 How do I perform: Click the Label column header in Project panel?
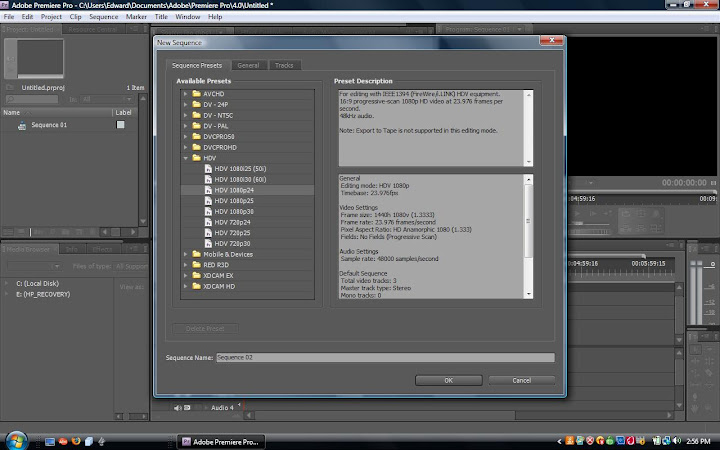[x=124, y=112]
